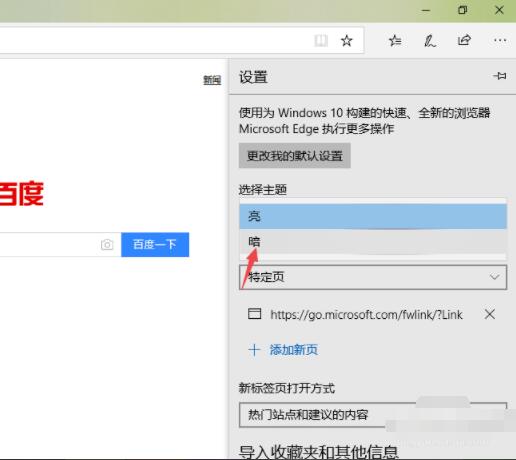This screenshot has height=460, width=516.
Task: Select the 暗 theme option
Action: (x=373, y=242)
